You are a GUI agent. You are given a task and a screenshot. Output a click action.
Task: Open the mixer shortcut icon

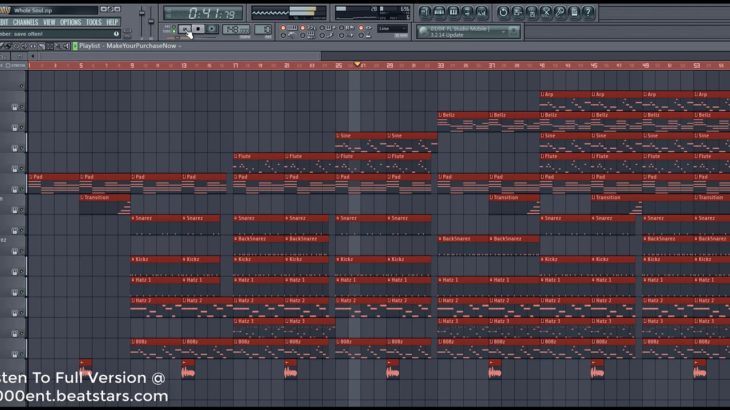pyautogui.click(x=482, y=12)
